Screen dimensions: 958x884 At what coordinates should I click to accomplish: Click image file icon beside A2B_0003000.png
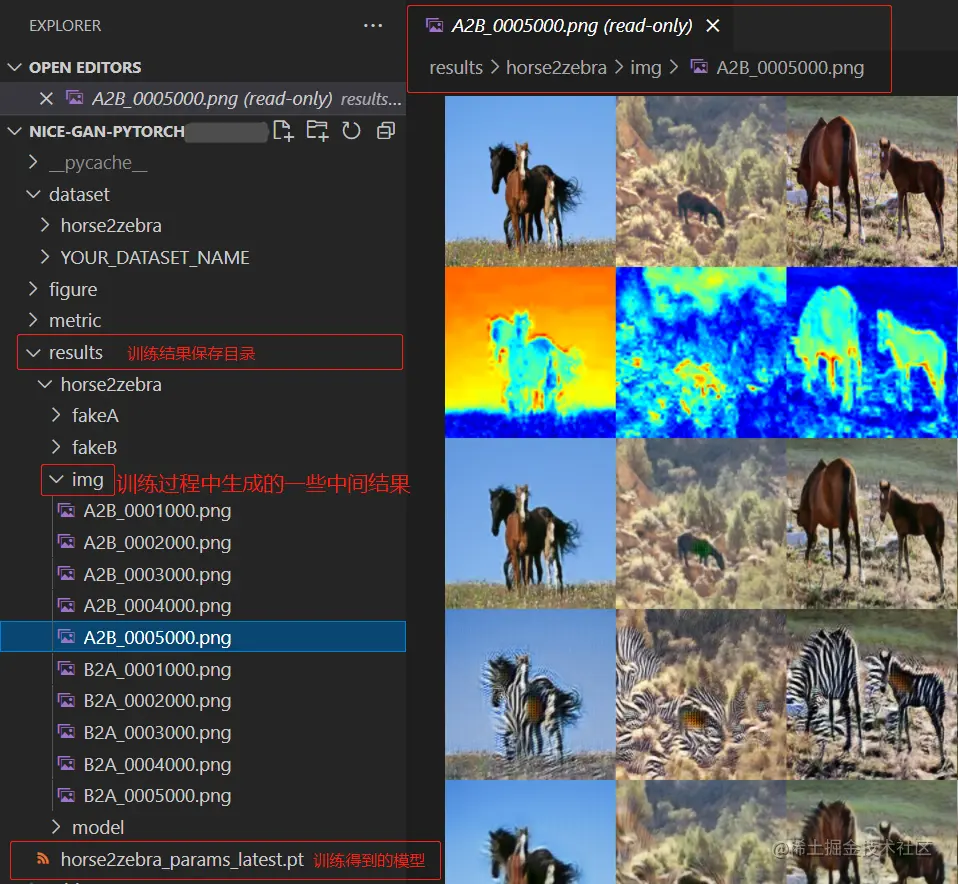click(x=66, y=574)
